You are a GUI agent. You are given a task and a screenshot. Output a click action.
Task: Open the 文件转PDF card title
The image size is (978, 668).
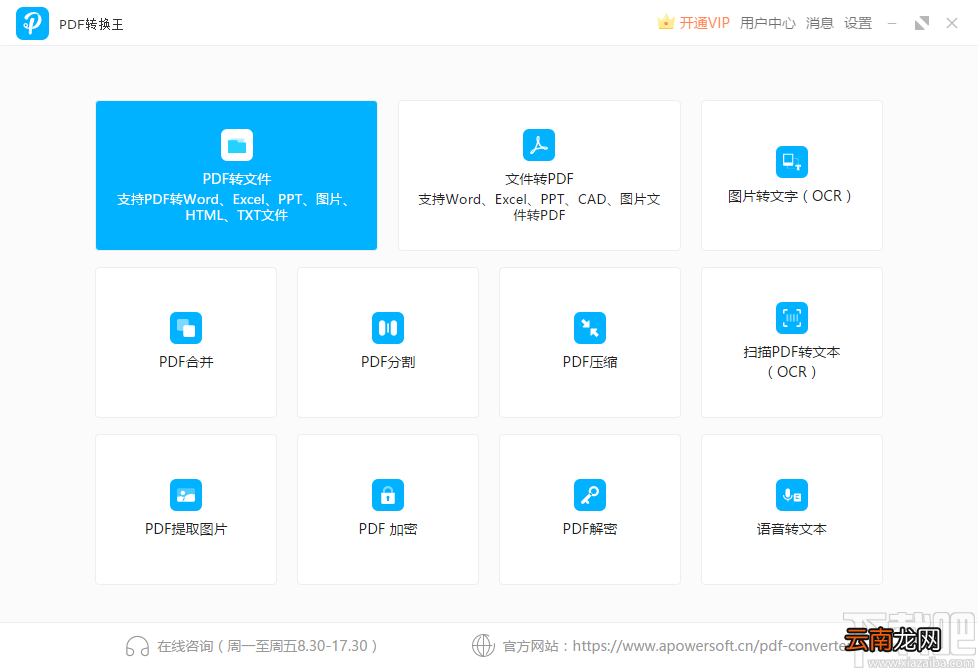[539, 179]
